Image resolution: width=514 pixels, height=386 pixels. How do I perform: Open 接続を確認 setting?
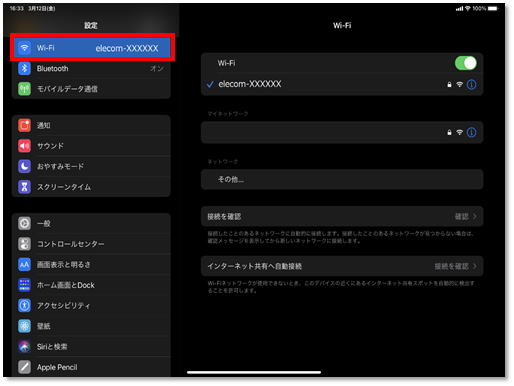click(x=342, y=217)
